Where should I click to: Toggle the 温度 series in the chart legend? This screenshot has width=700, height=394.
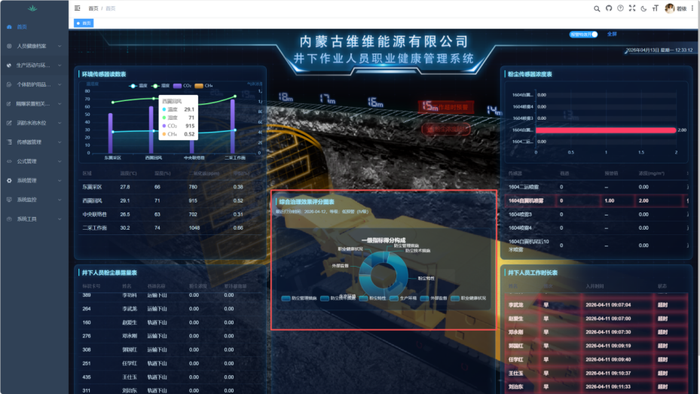click(x=138, y=86)
